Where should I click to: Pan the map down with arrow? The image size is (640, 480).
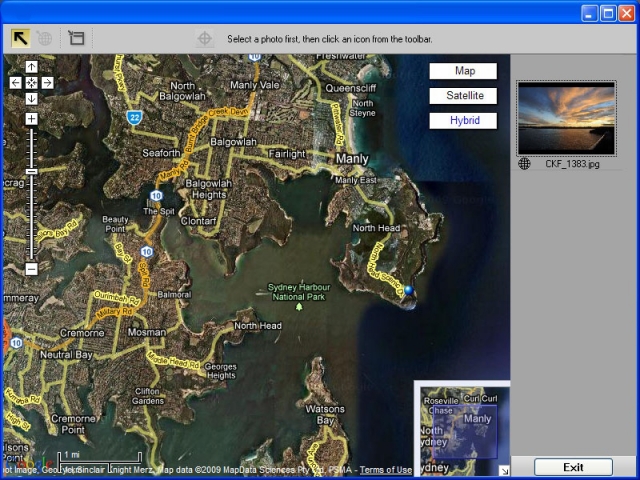31,99
